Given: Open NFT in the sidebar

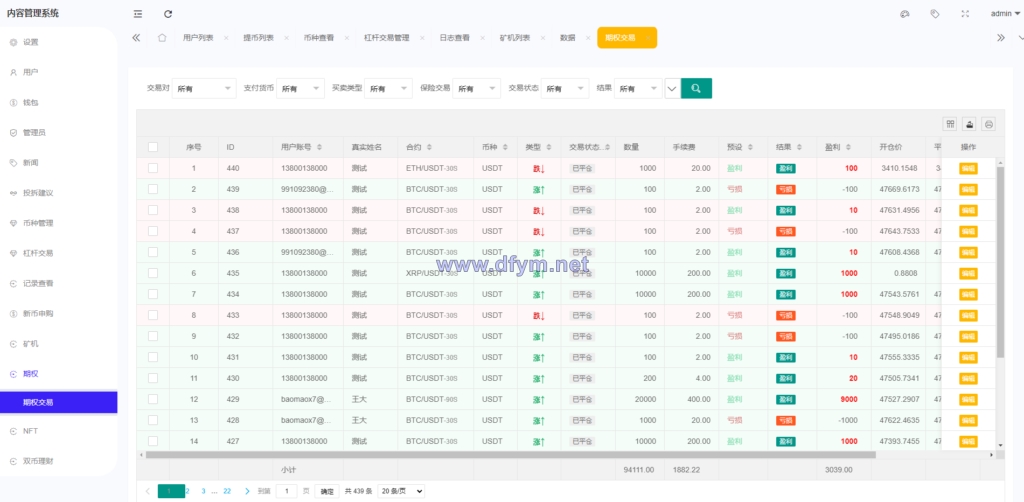Looking at the screenshot, I should (31, 431).
